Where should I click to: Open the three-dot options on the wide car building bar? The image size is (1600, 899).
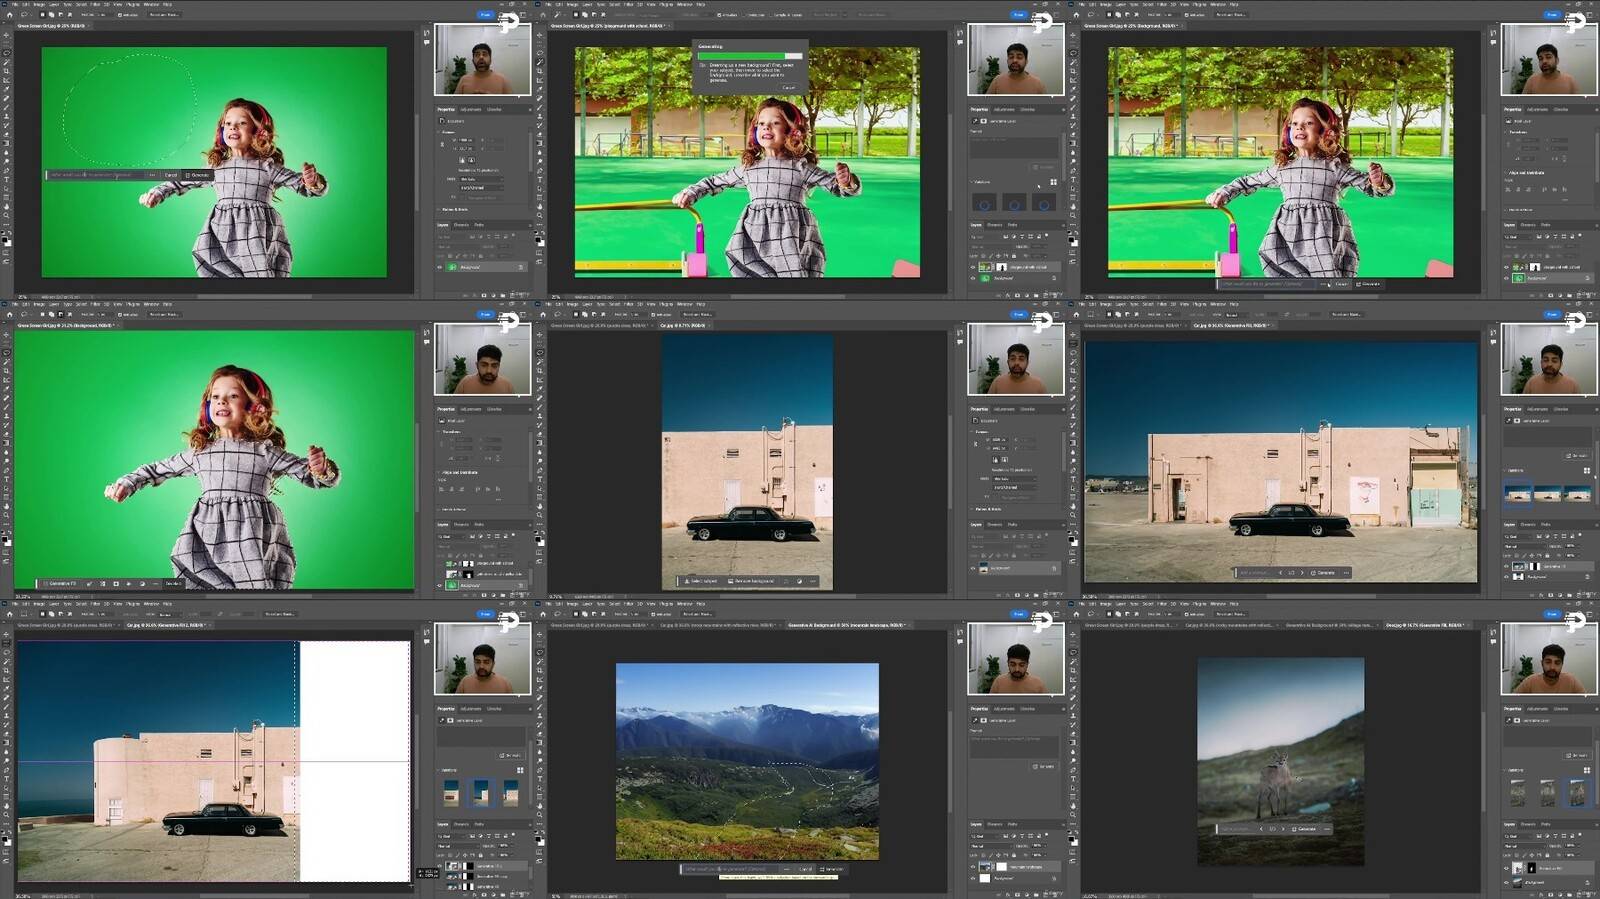pyautogui.click(x=1346, y=573)
